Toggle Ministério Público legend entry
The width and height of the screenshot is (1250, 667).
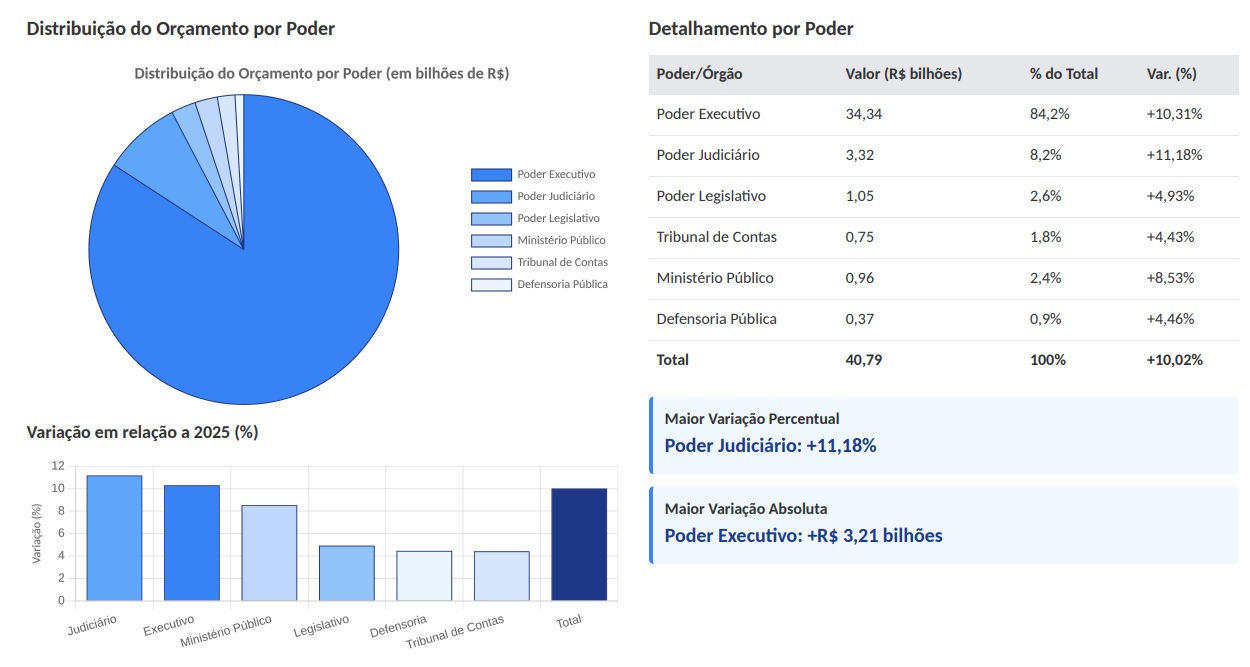(561, 240)
